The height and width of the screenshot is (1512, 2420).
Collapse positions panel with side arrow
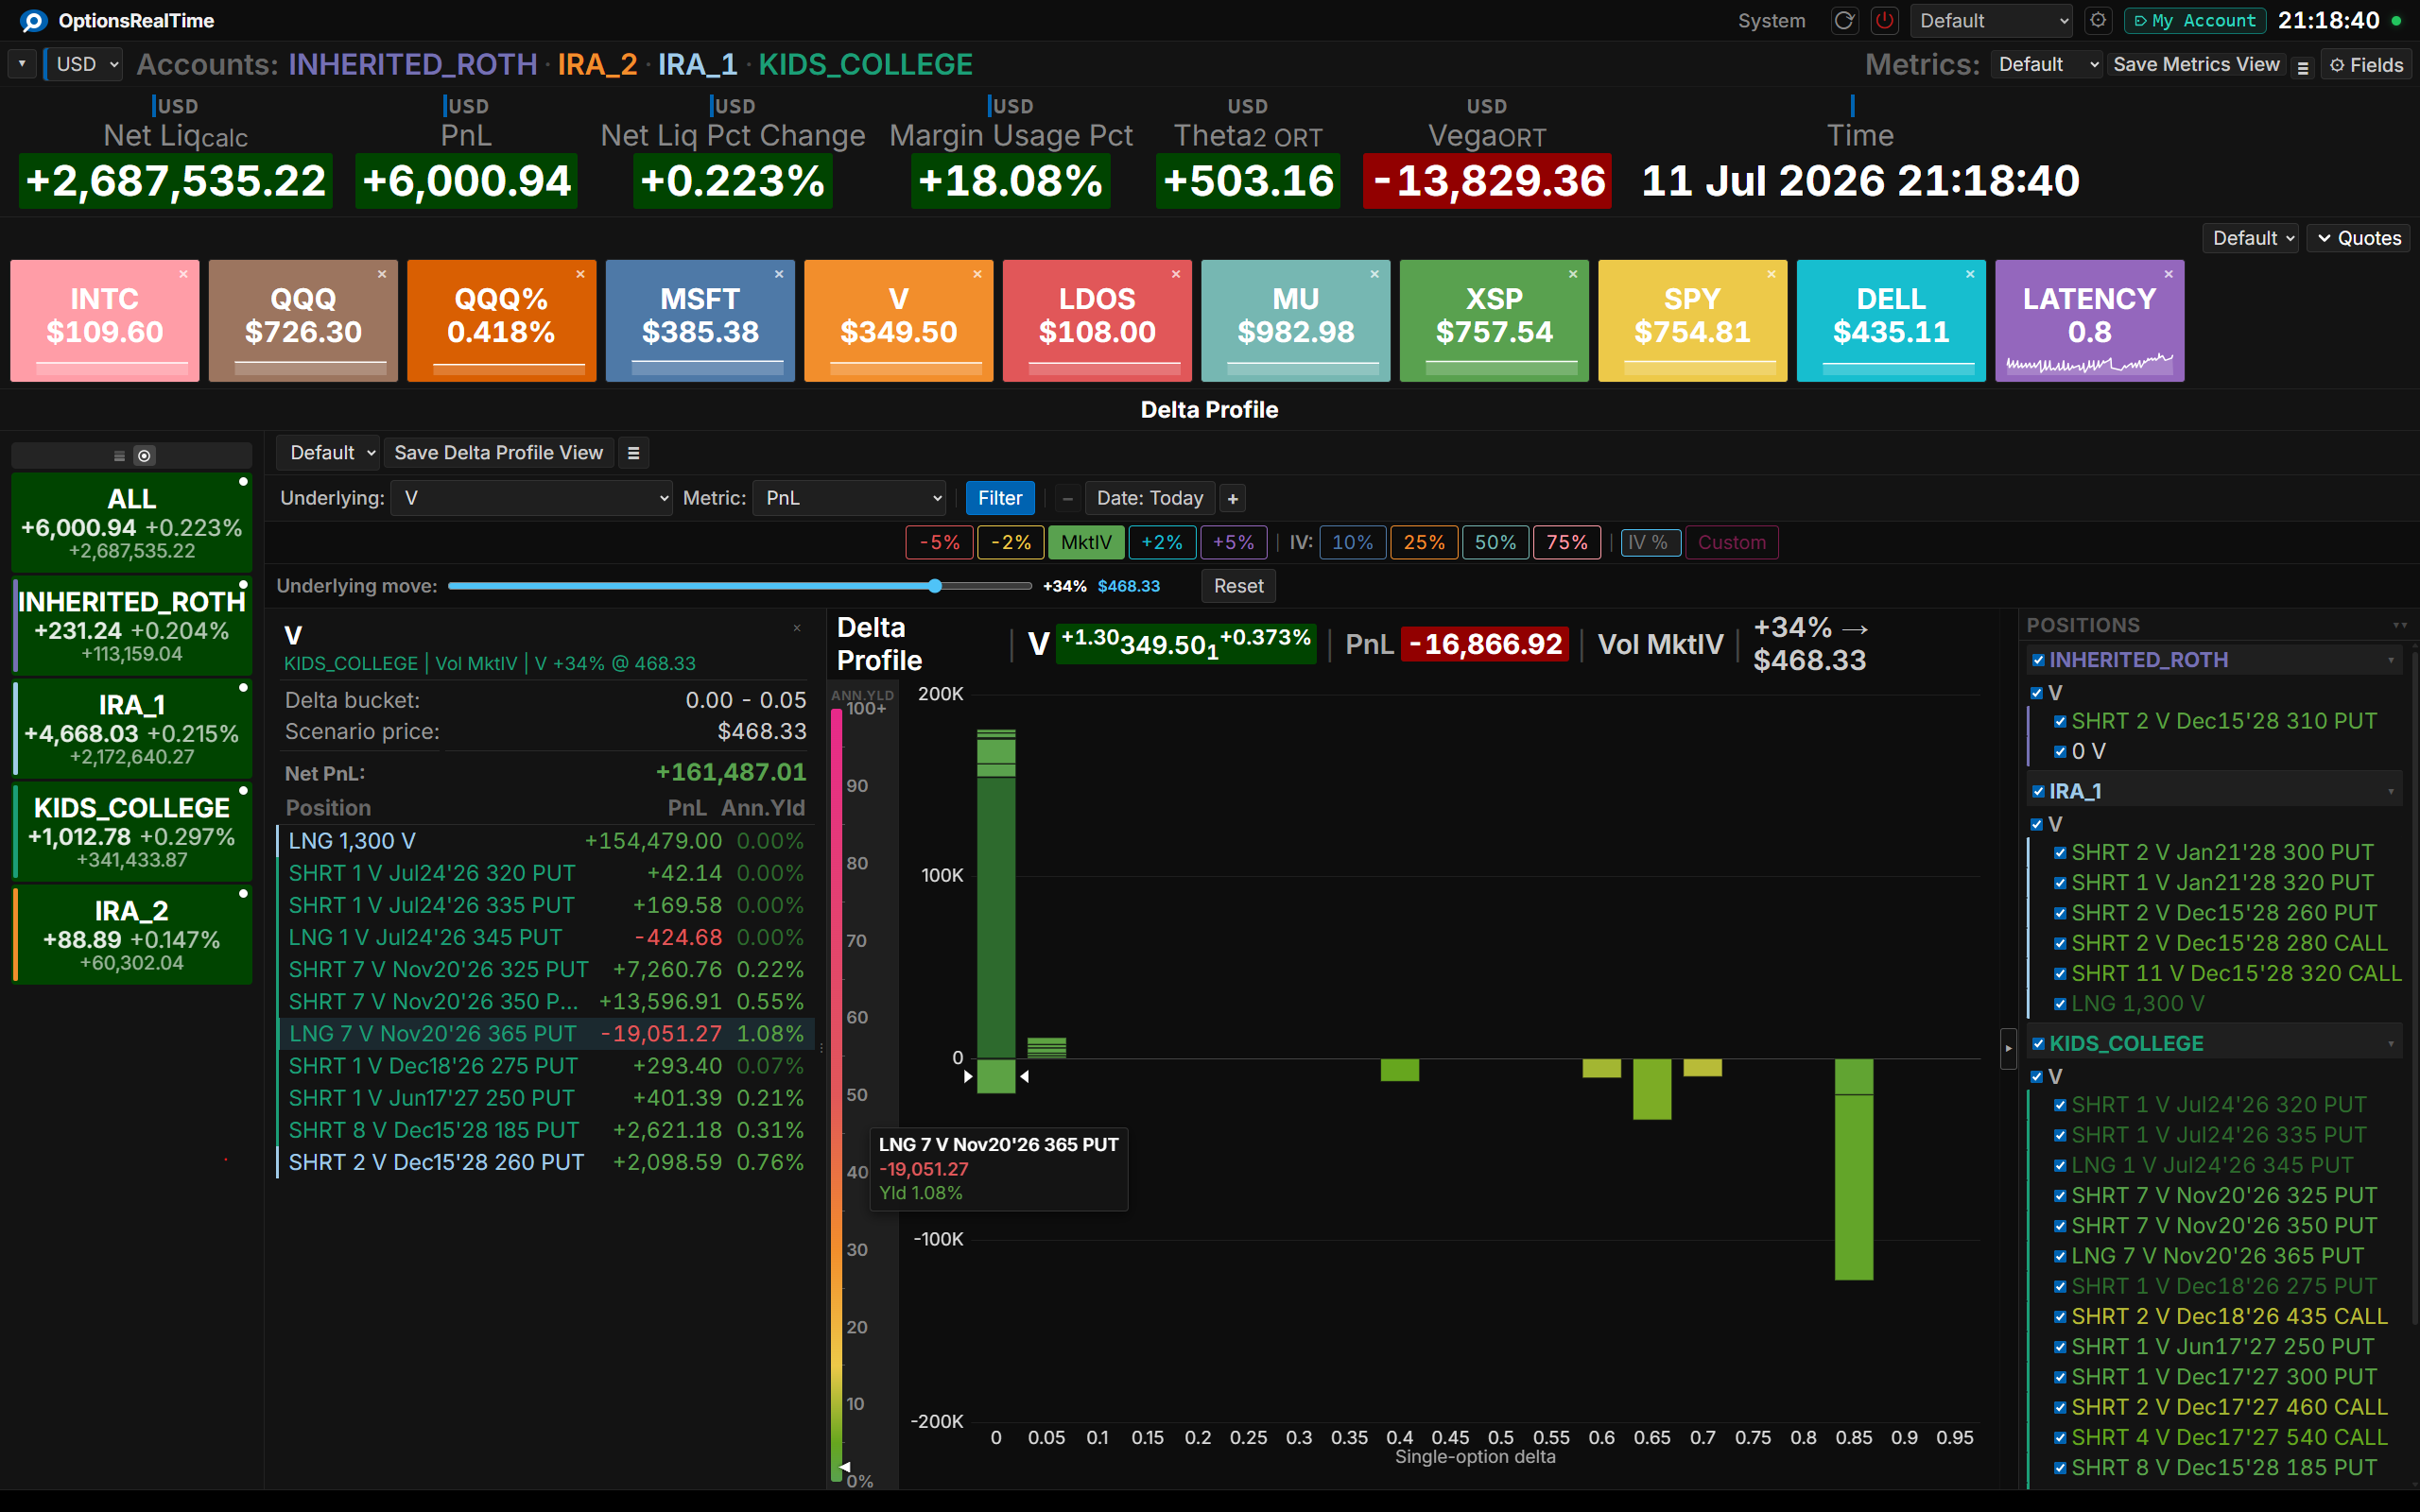point(2008,1049)
